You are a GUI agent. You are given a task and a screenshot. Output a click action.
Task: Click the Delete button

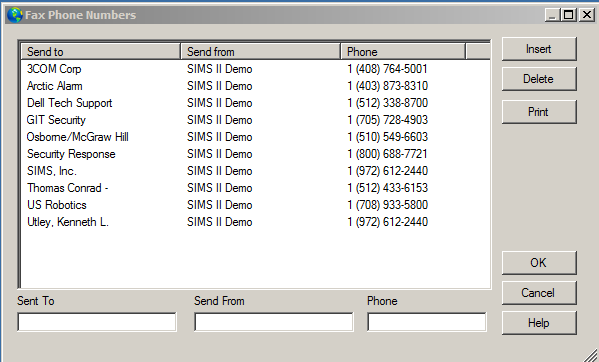coord(539,79)
